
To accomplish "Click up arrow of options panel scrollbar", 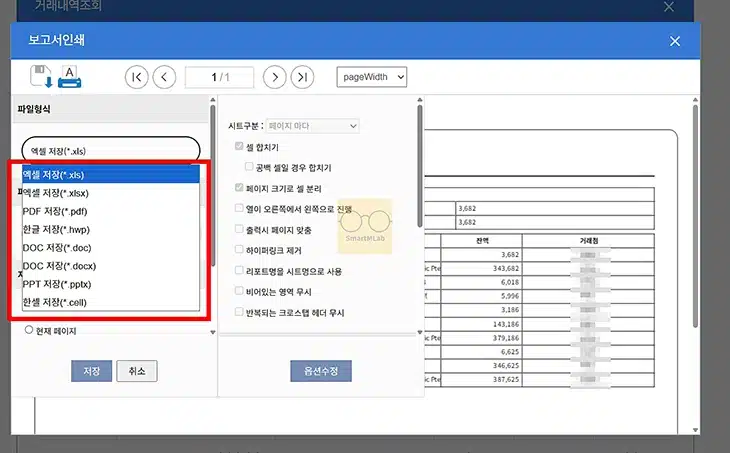I will point(419,100).
